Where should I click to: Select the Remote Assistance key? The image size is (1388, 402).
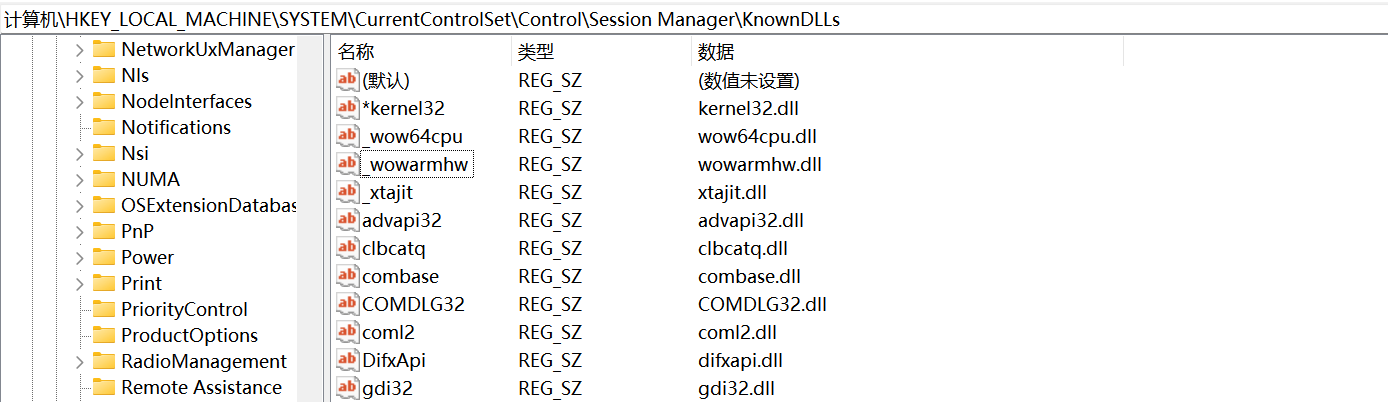point(201,387)
